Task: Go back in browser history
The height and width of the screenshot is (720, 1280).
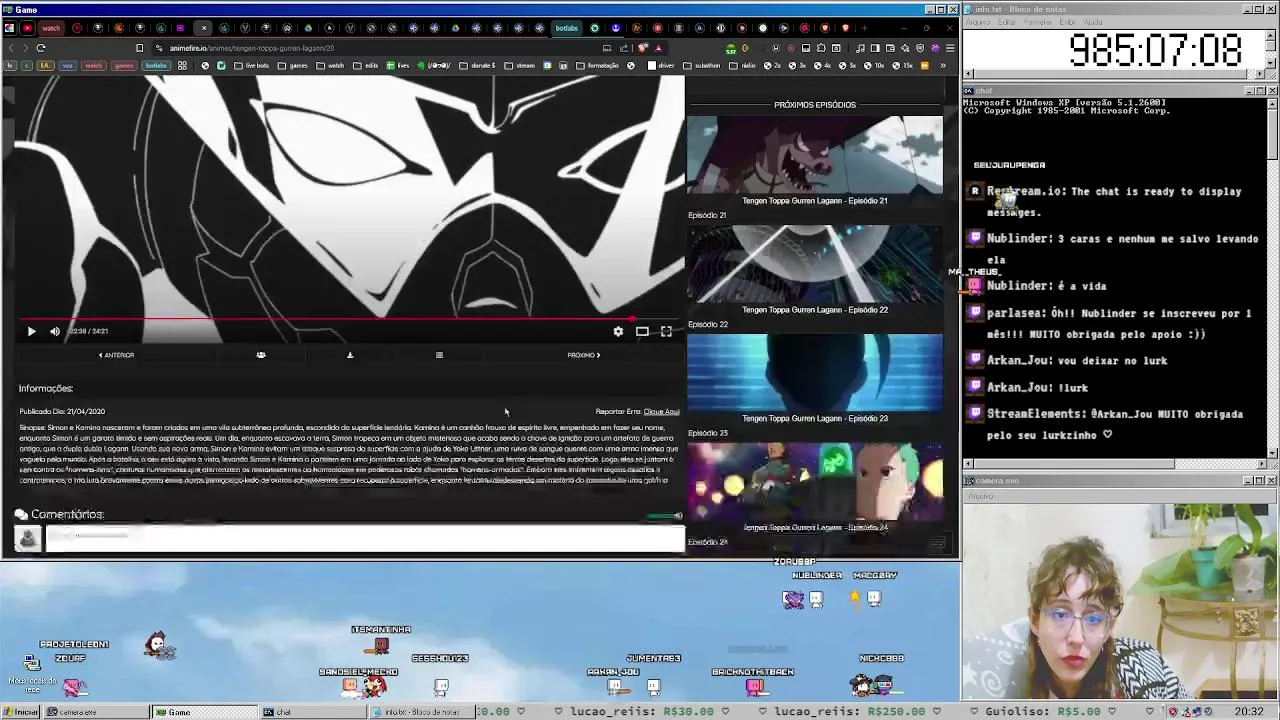Action: 12,48
